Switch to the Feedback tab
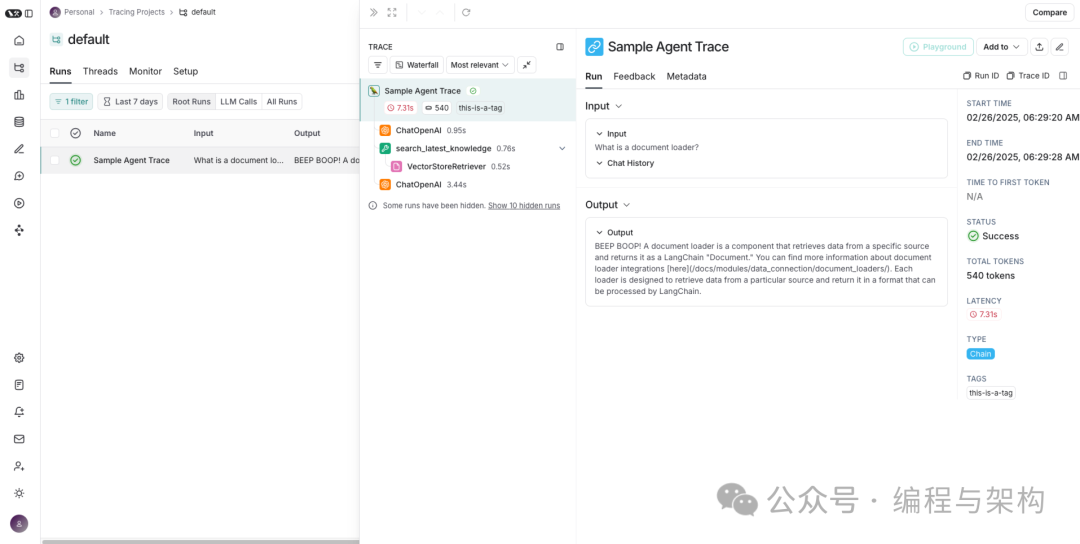 click(x=634, y=76)
